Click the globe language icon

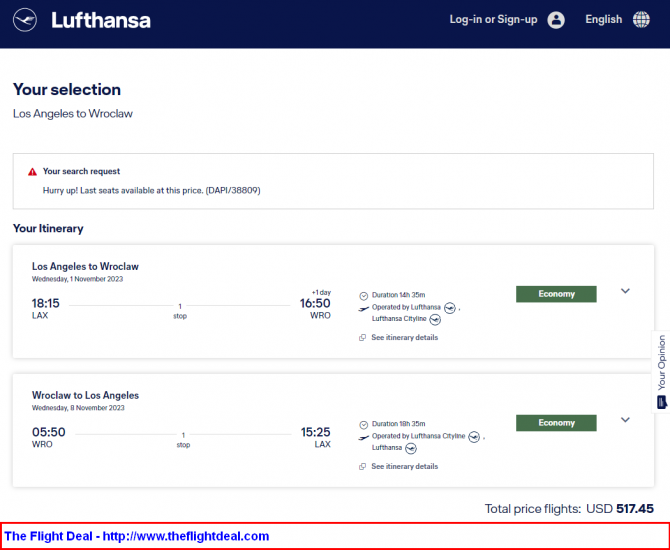coord(641,20)
